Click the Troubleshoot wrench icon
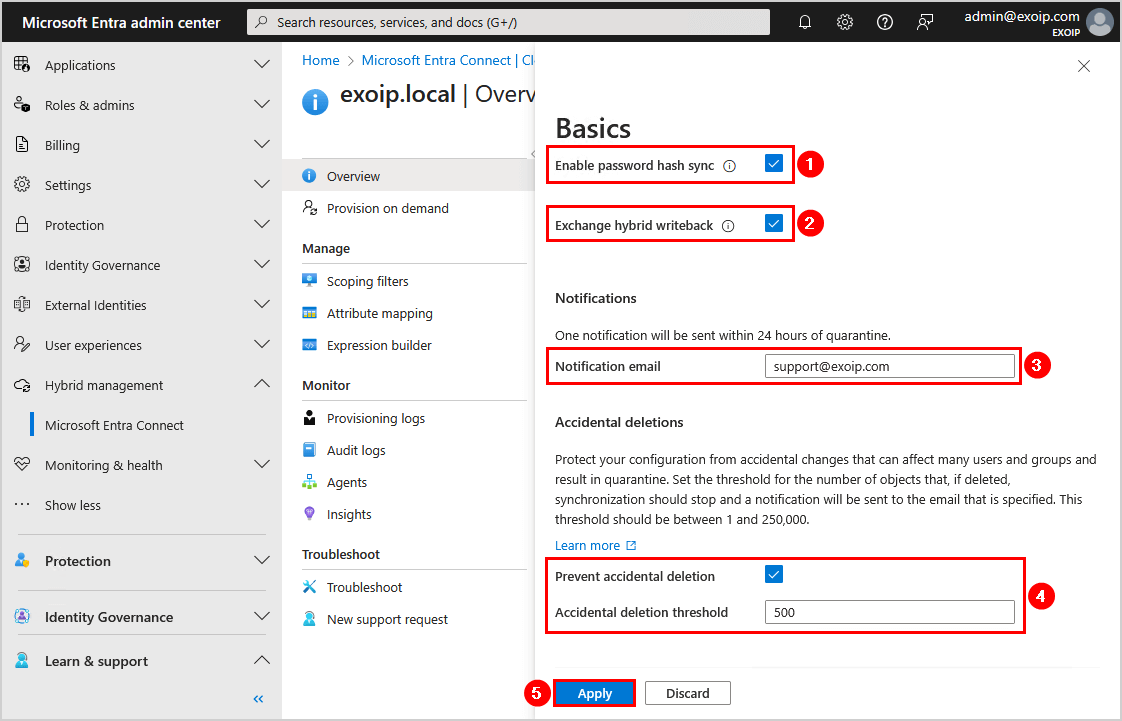This screenshot has width=1122, height=721. click(x=309, y=587)
